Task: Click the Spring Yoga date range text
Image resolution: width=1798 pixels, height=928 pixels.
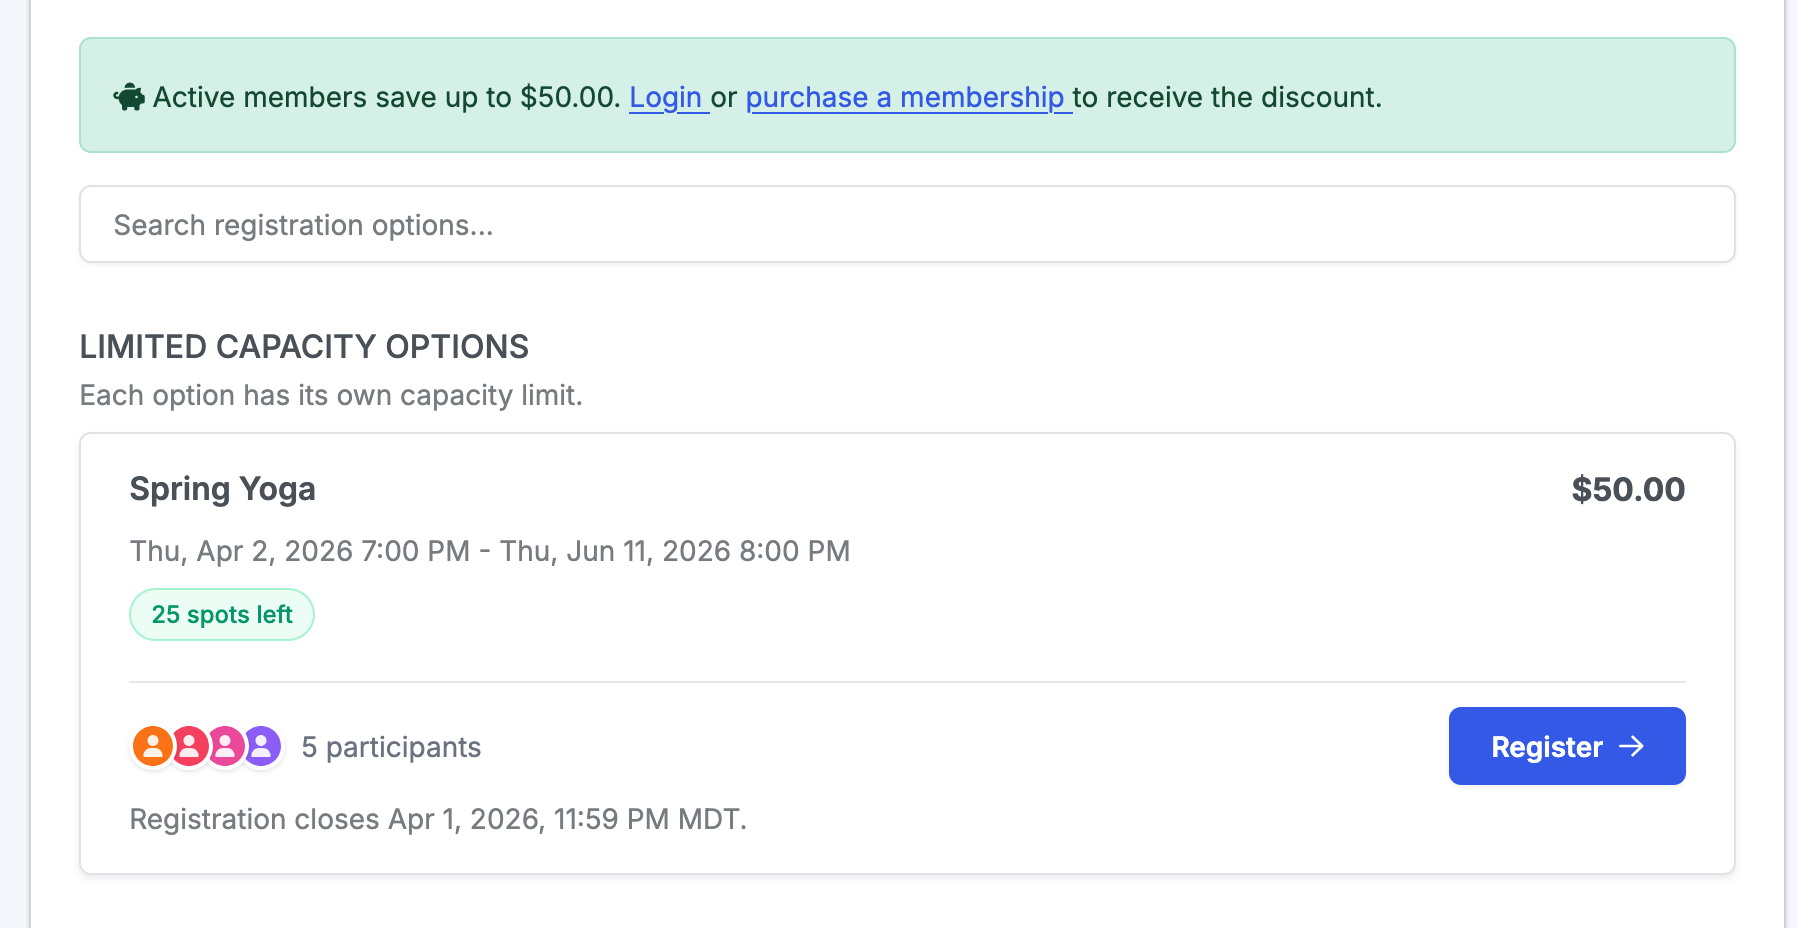Action: click(x=490, y=551)
